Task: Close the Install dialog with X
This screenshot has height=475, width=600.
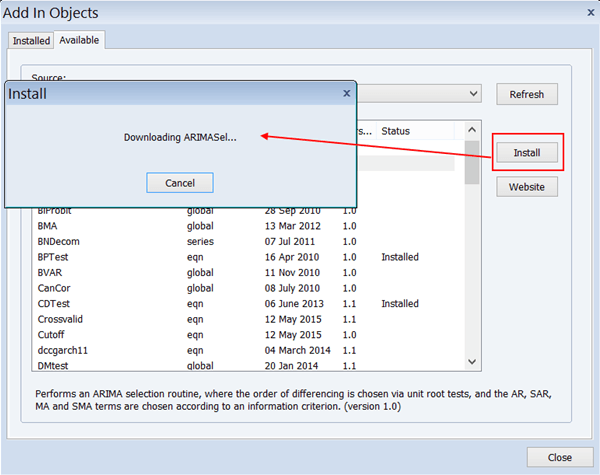Action: click(x=346, y=93)
